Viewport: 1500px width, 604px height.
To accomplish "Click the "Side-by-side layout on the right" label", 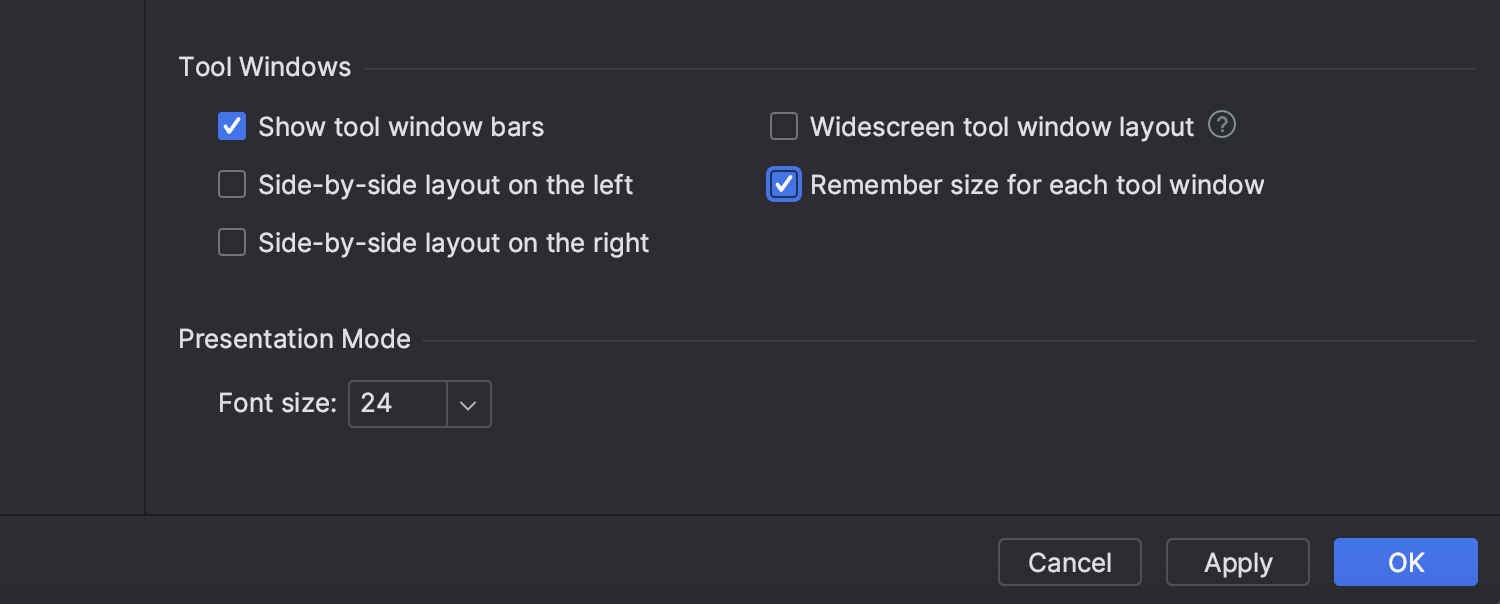I will click(x=453, y=243).
